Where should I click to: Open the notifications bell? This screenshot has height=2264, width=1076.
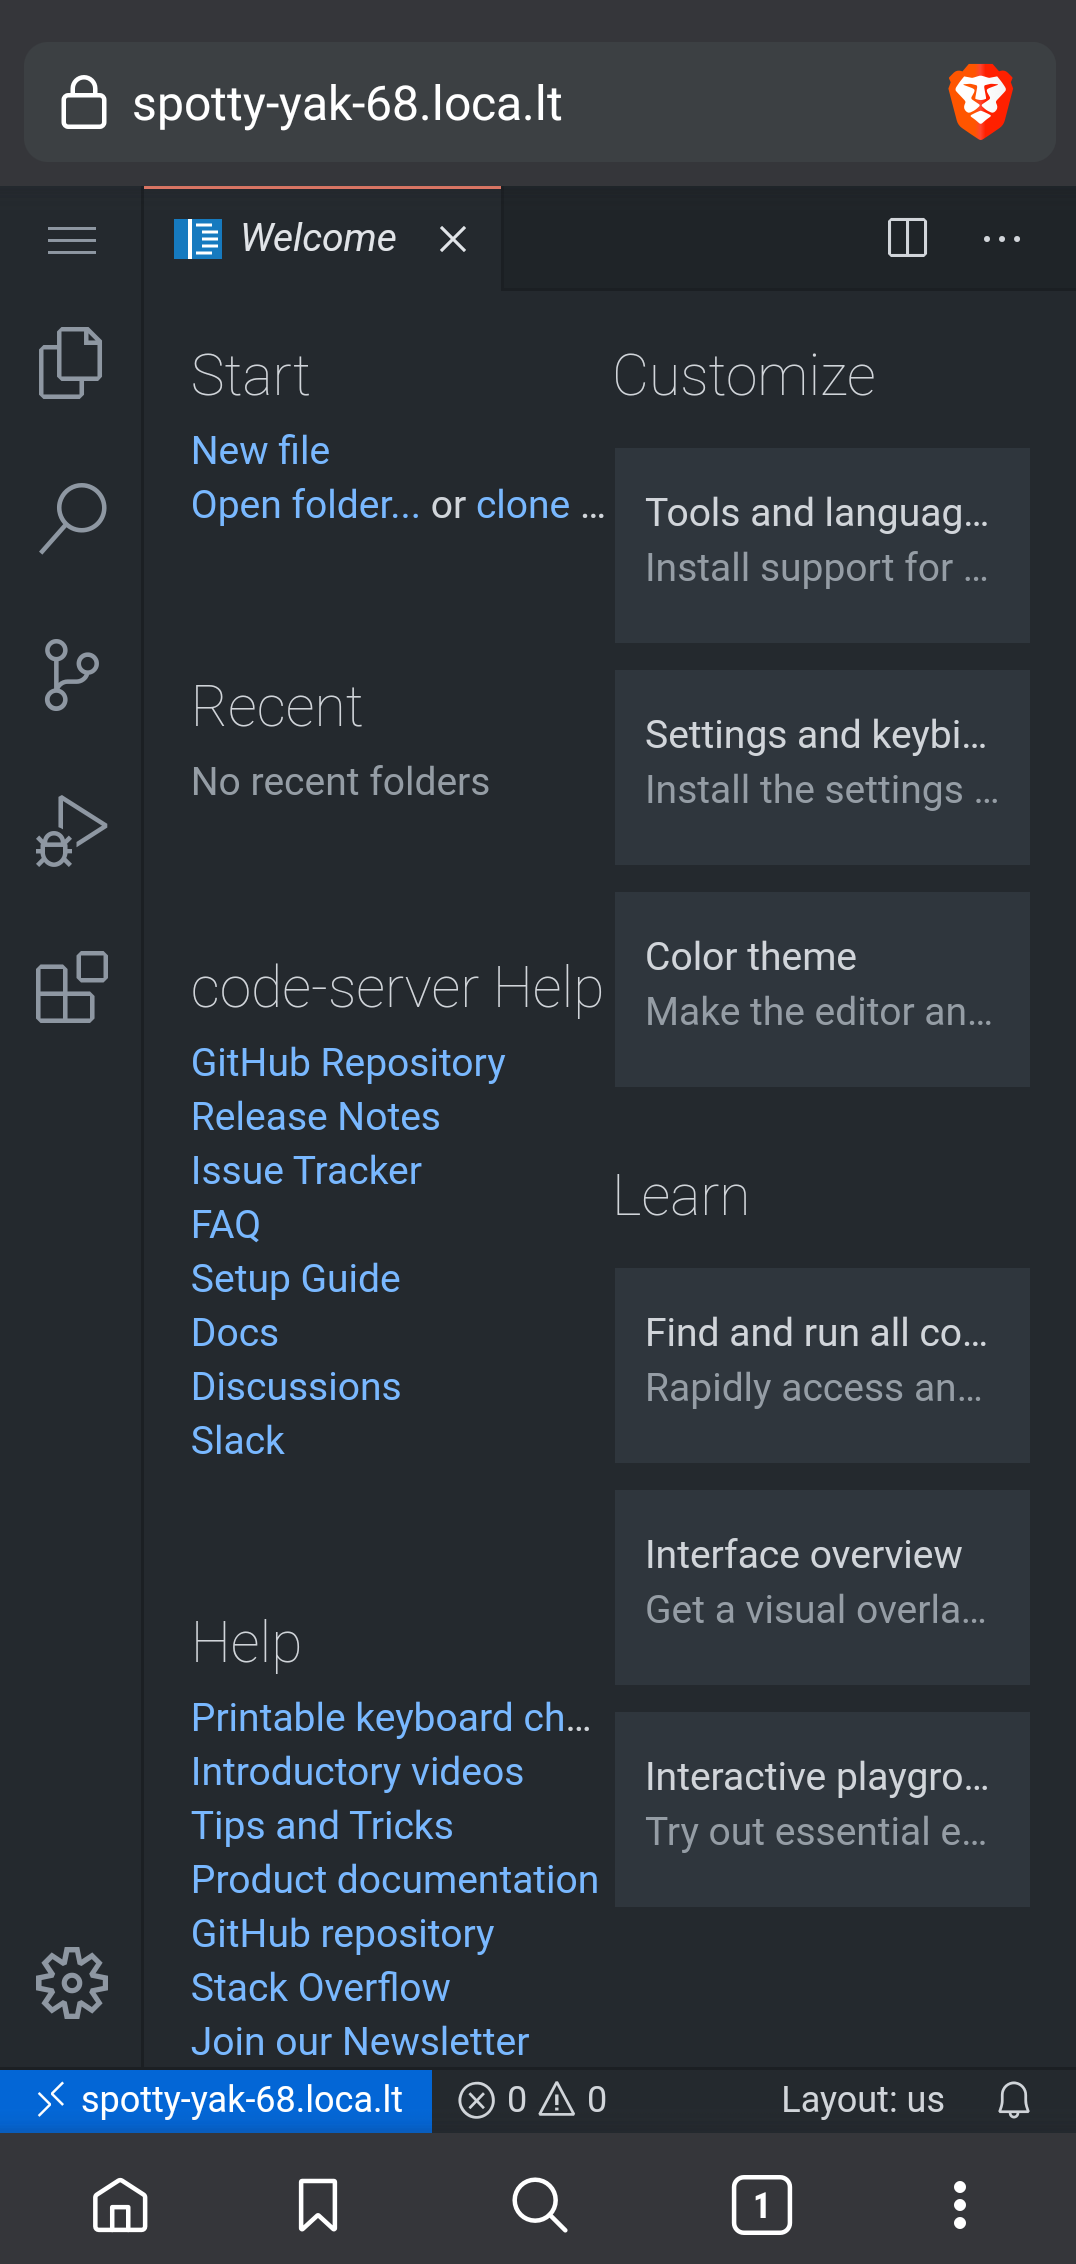pos(1014,2100)
